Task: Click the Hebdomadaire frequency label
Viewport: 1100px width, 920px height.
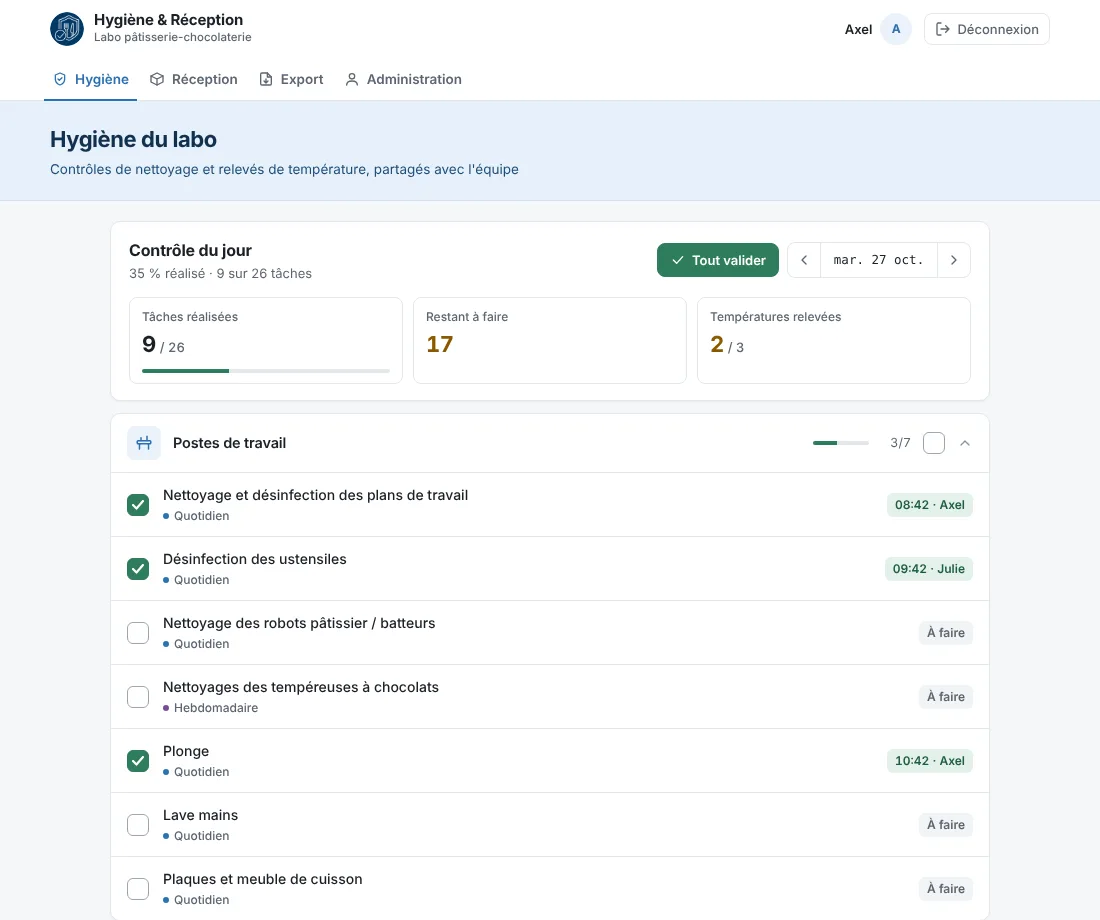Action: pos(216,708)
